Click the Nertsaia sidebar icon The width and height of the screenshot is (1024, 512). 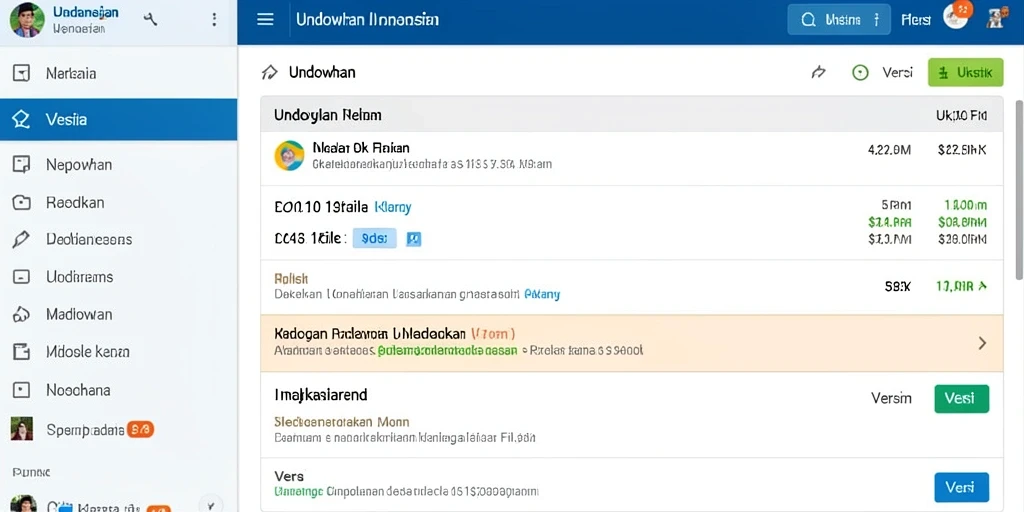tap(22, 73)
